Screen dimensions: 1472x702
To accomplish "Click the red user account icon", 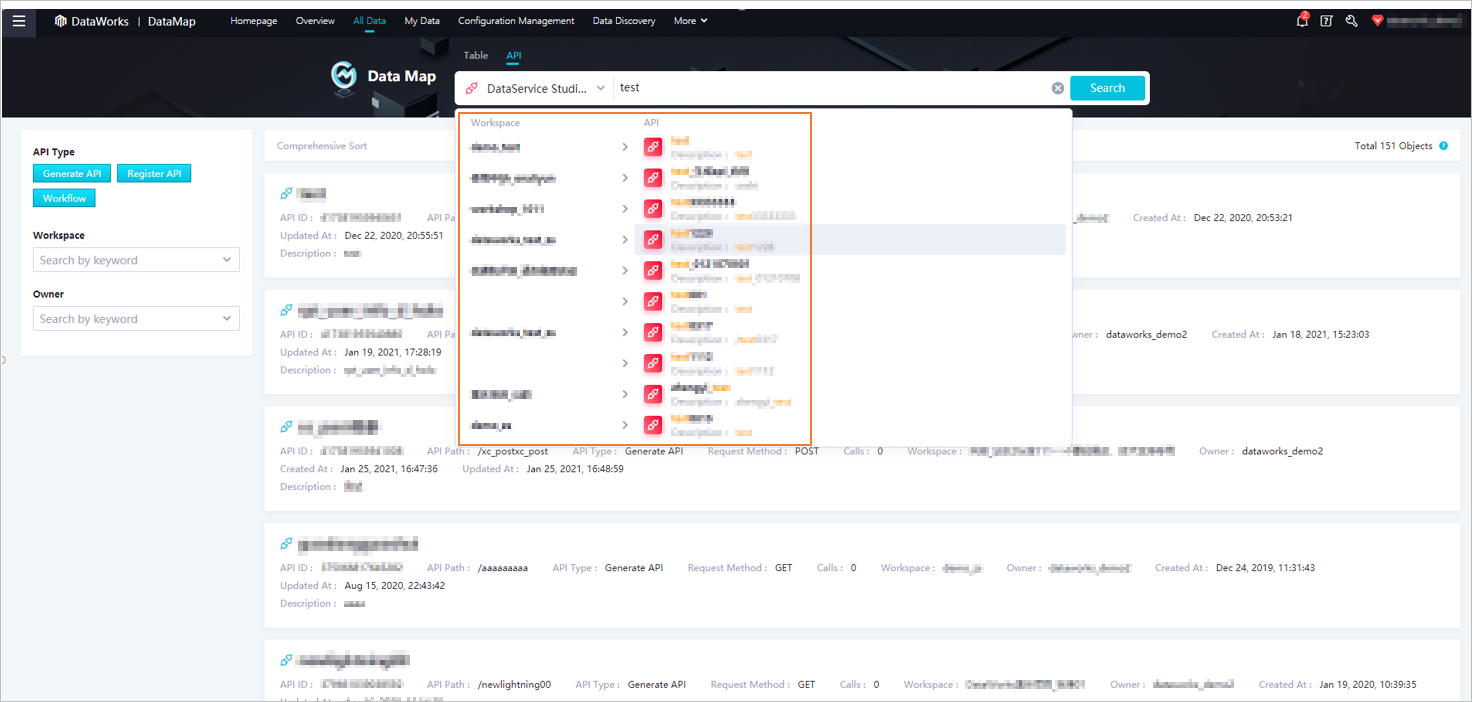I will [x=1377, y=21].
